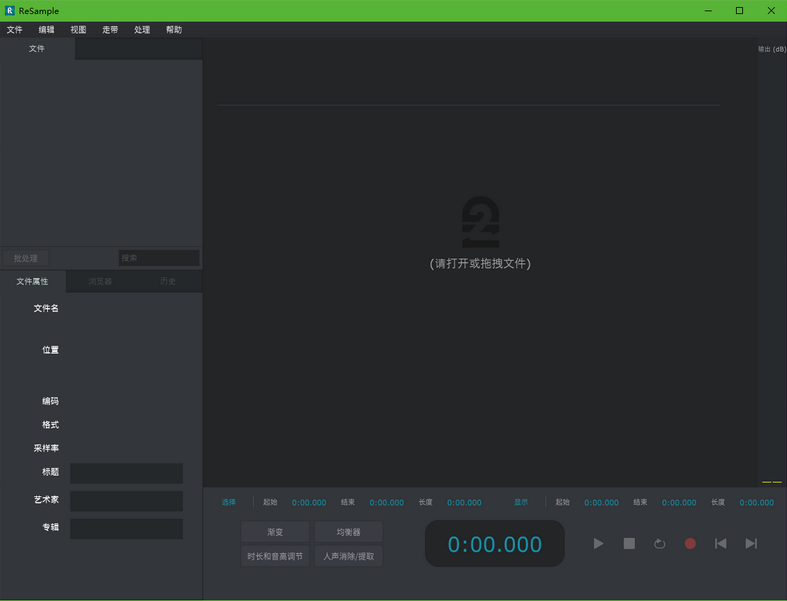Click the 位置 property label
This screenshot has width=787, height=601.
coord(50,350)
